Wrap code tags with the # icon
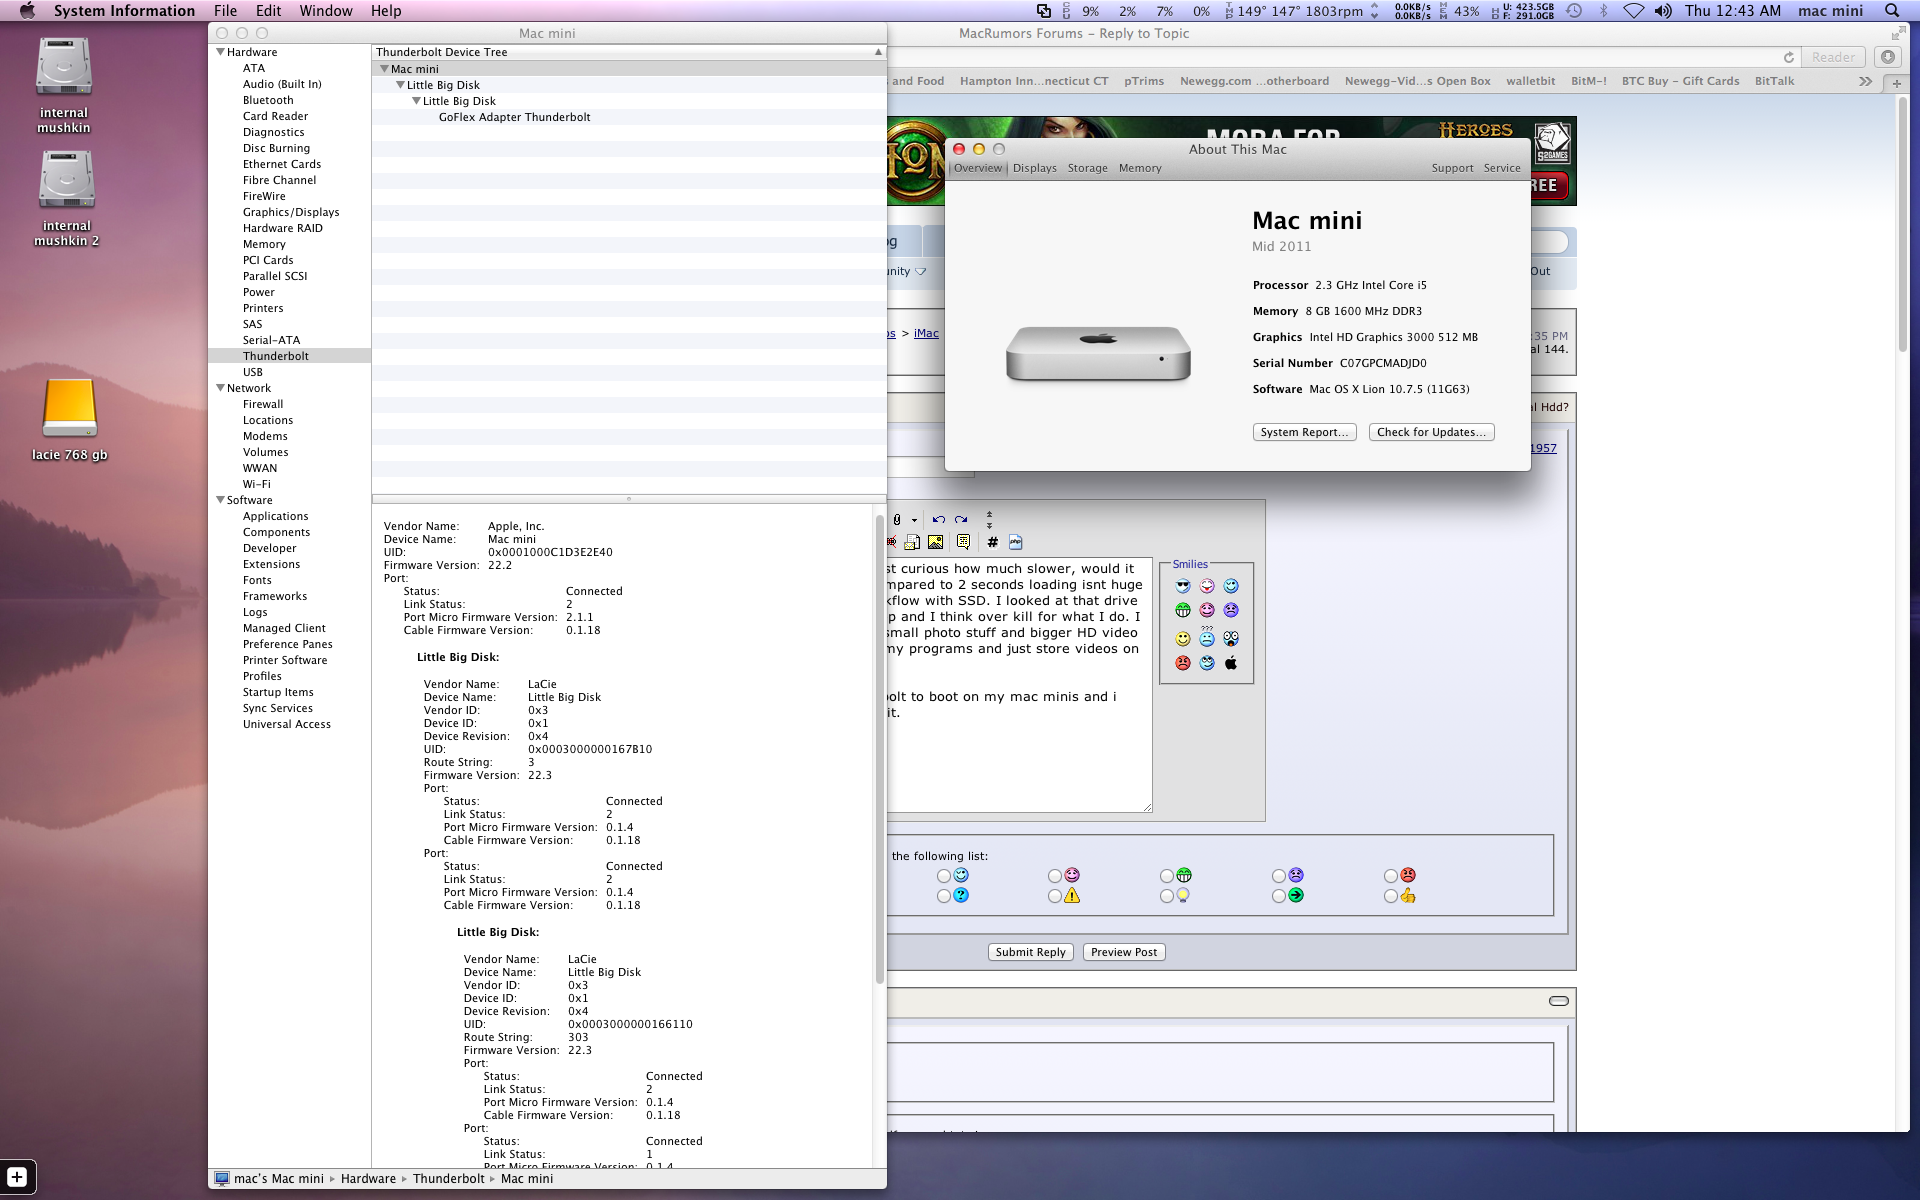The height and width of the screenshot is (1200, 1920). coord(992,542)
